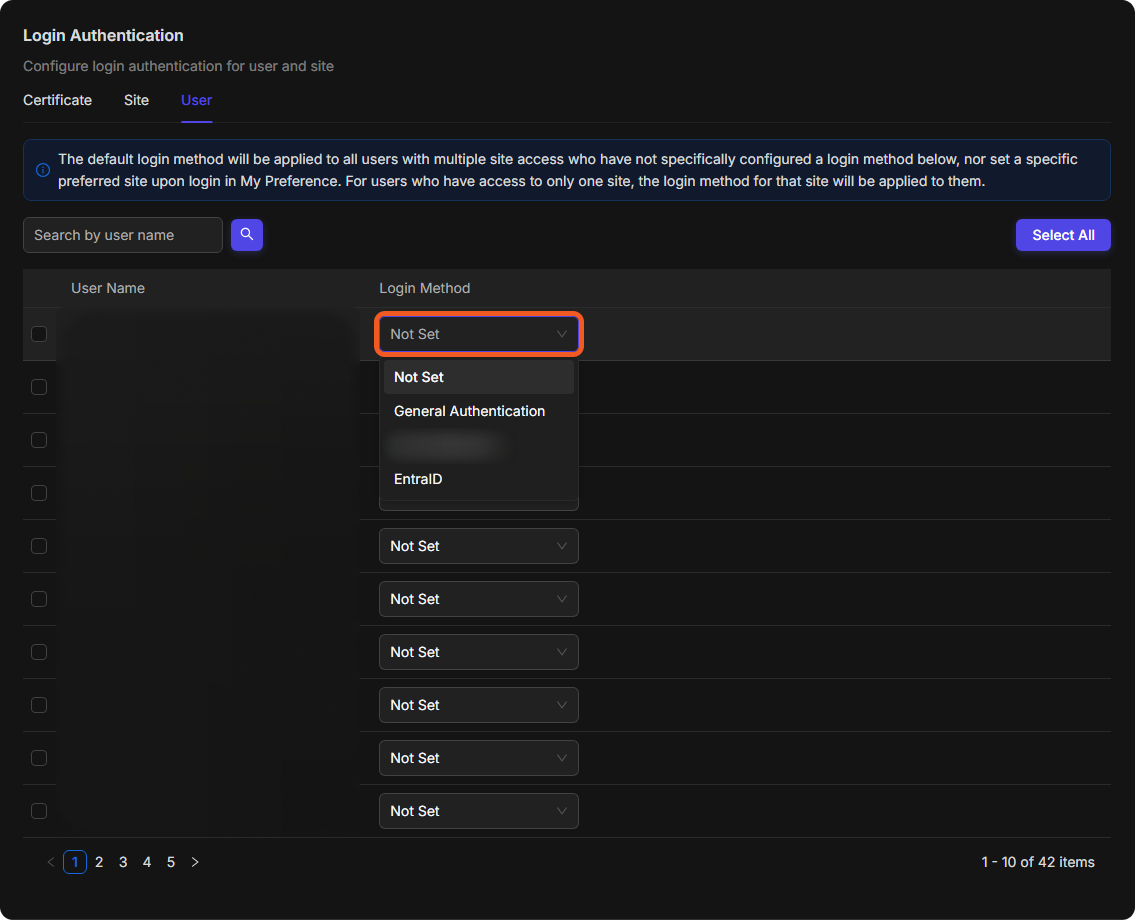Go to the previous page with the left arrow
The width and height of the screenshot is (1135, 920).
51,862
